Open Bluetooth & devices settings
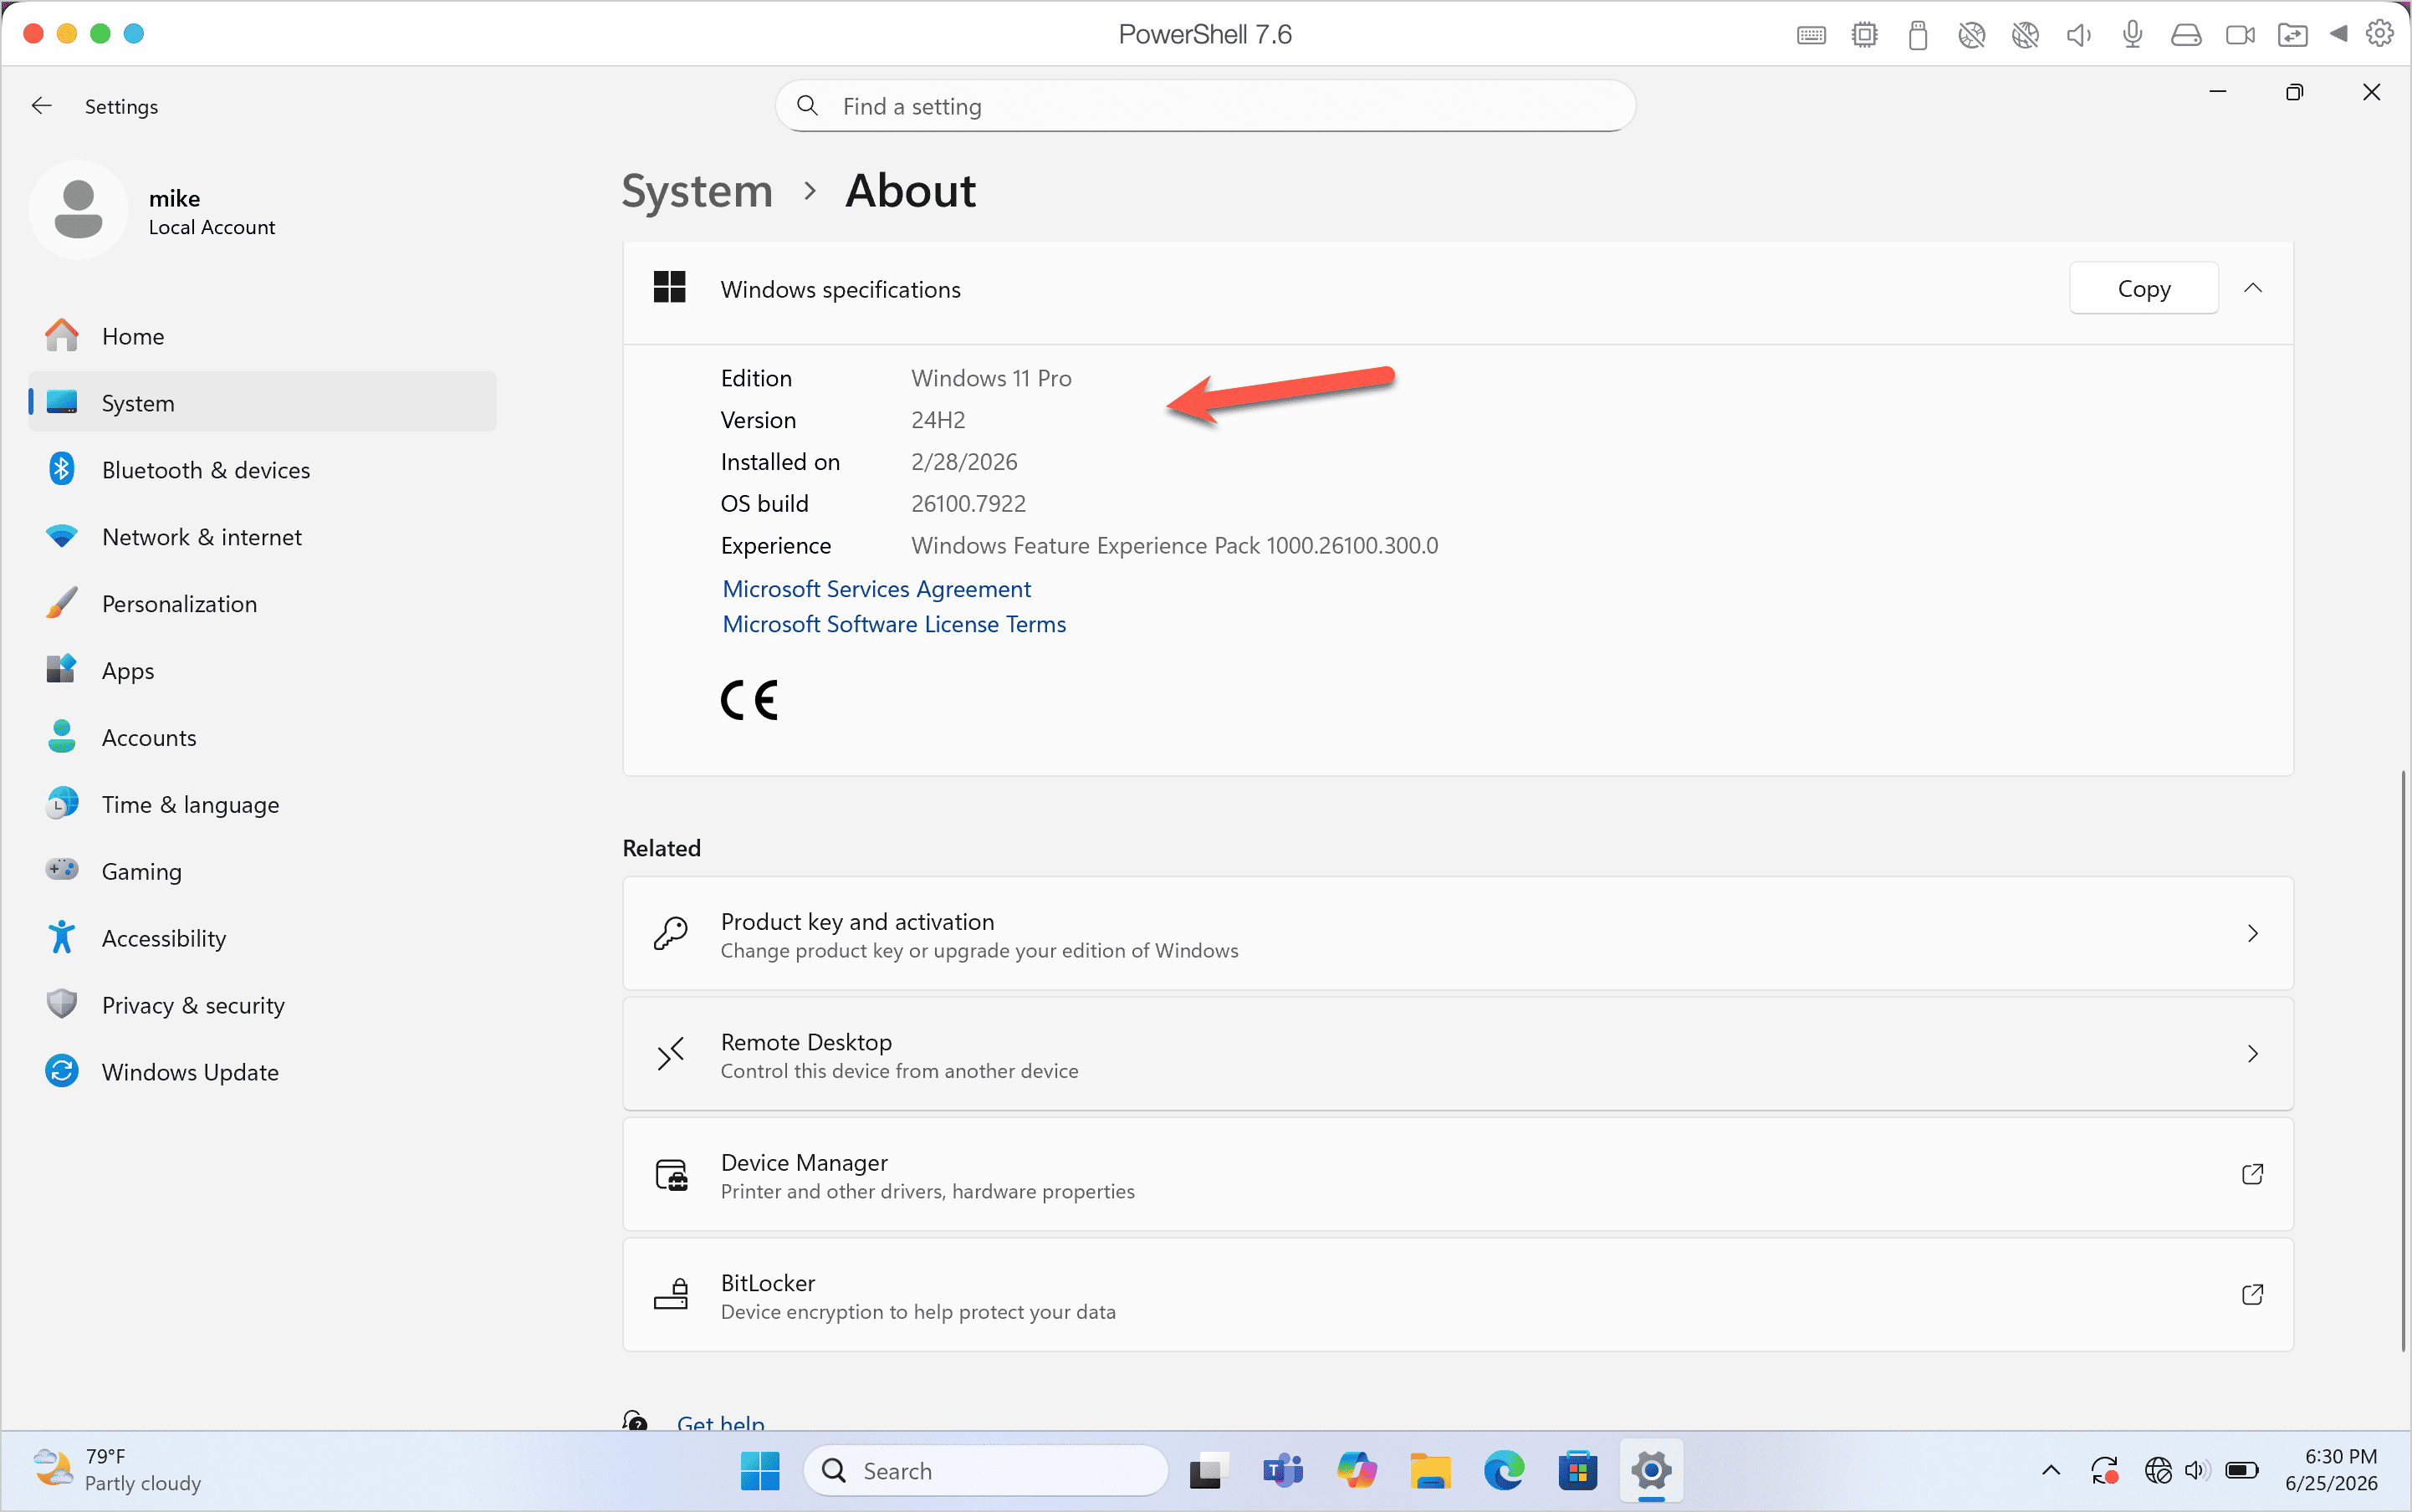2412x1512 pixels. pyautogui.click(x=262, y=470)
